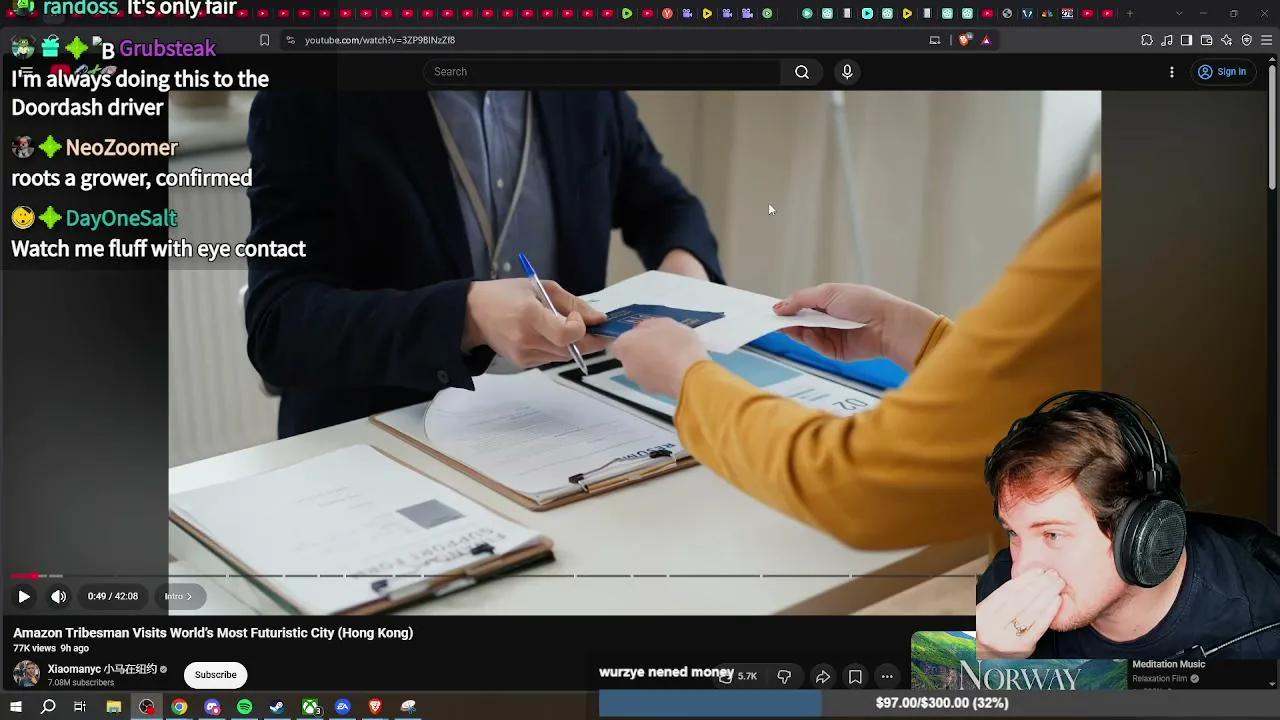View site information icon
Screen dimensions: 1280x720
click(x=290, y=40)
